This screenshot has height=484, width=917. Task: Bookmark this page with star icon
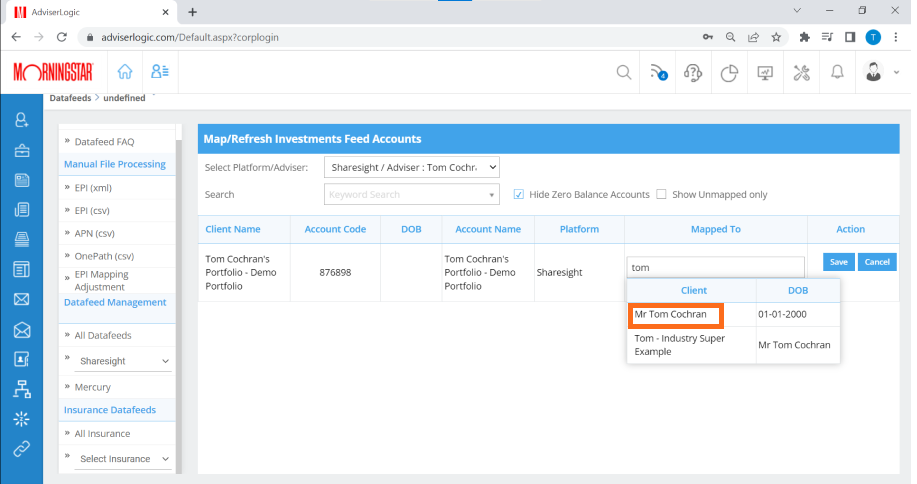click(776, 37)
